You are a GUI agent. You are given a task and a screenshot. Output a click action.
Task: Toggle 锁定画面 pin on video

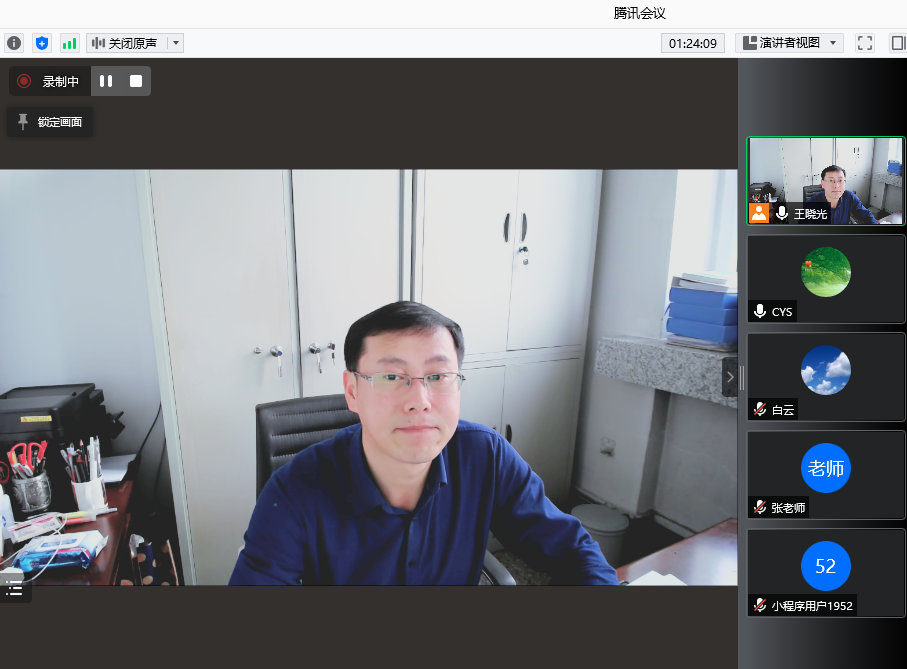[50, 122]
